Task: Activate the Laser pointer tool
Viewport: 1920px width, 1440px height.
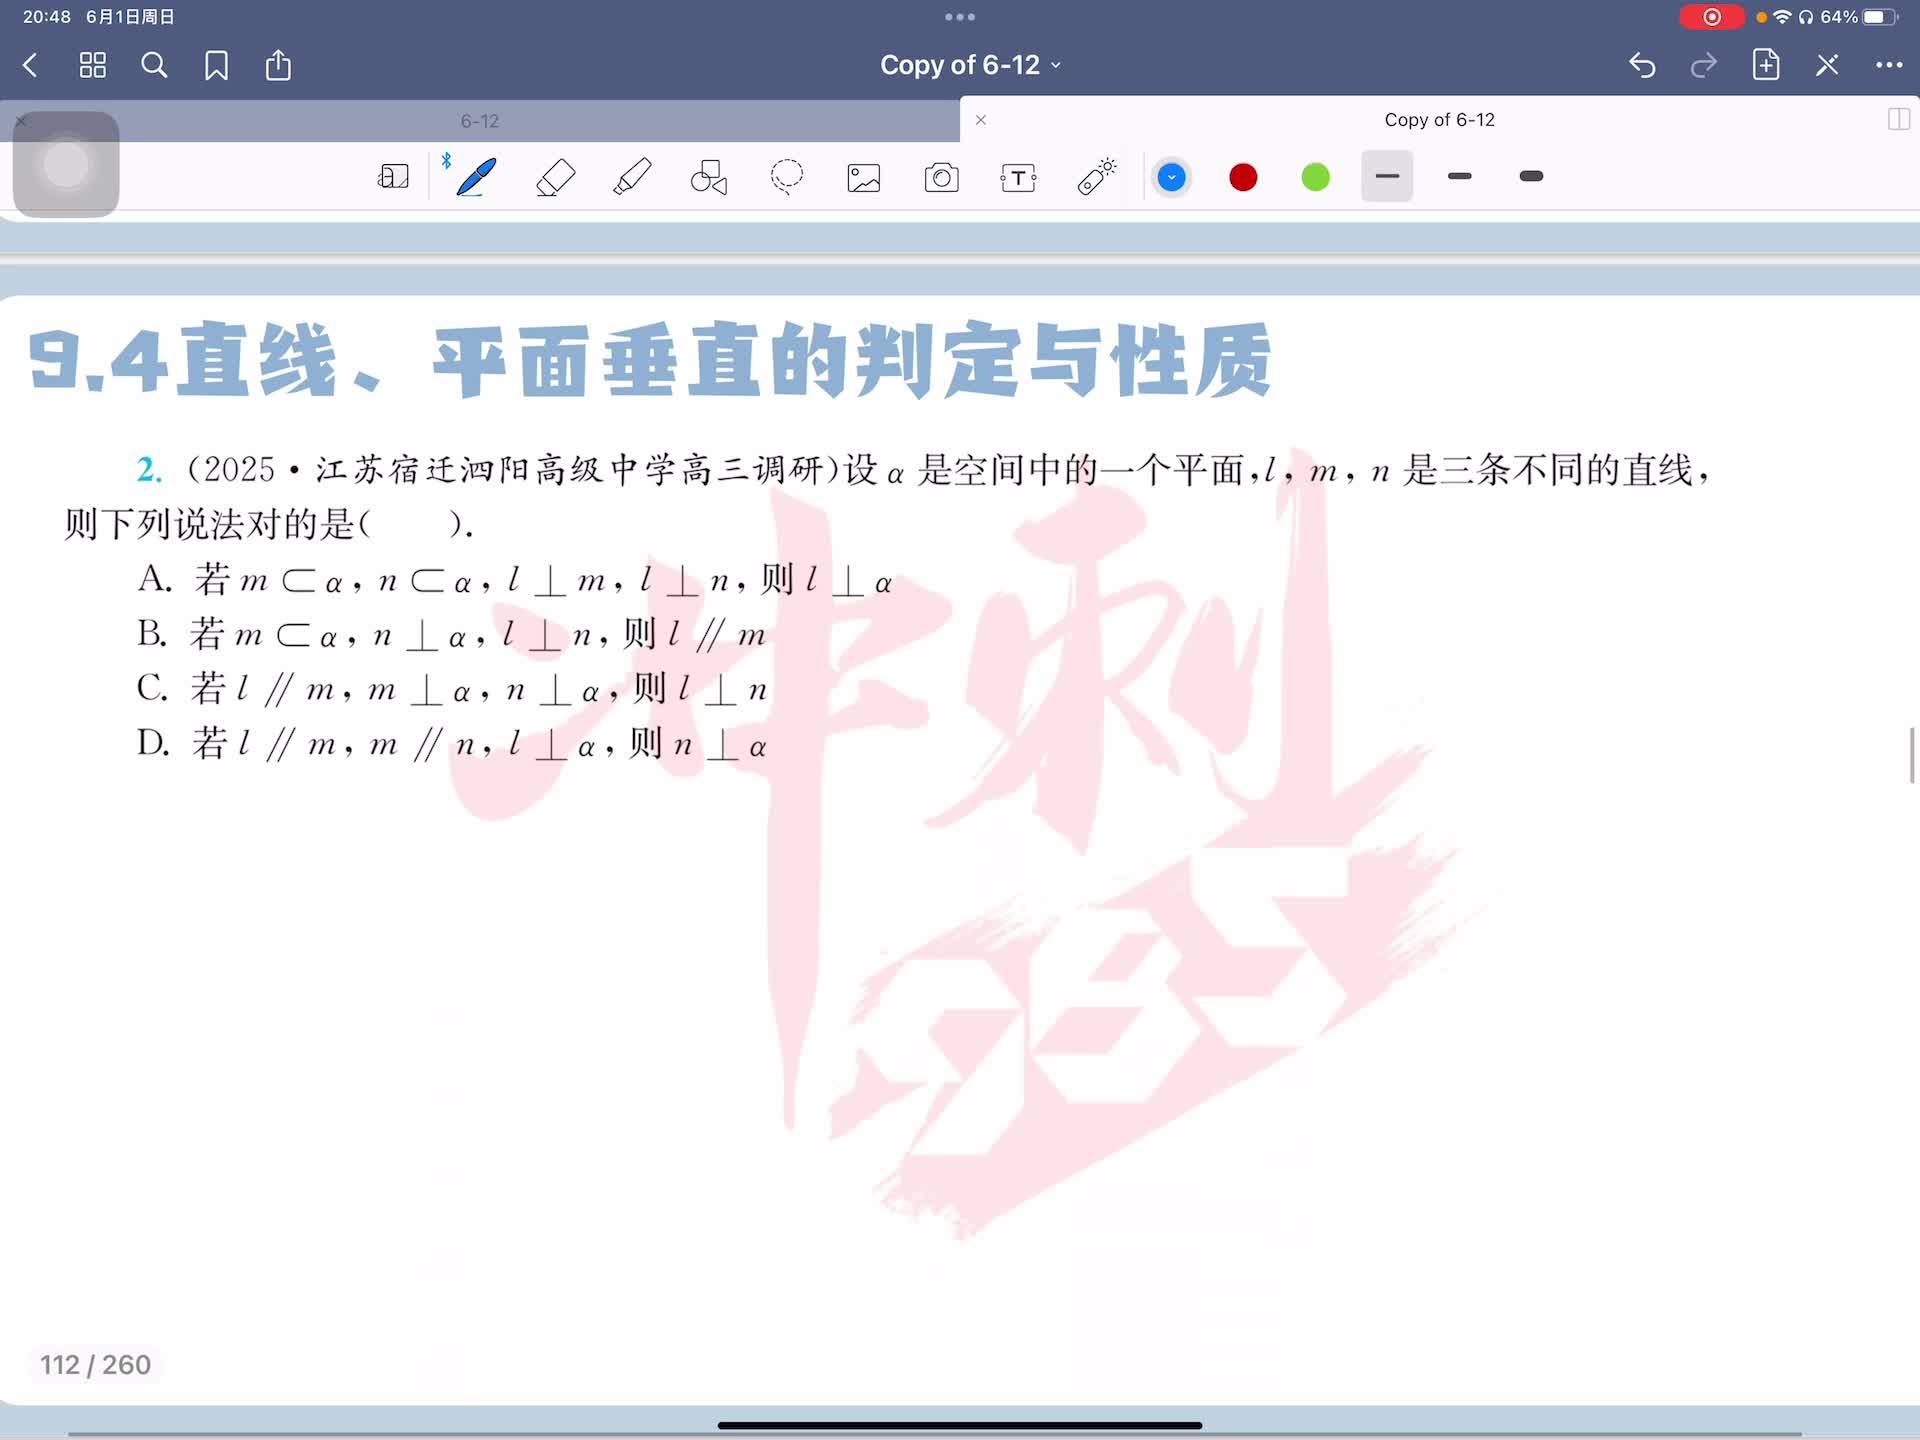Action: tap(1096, 177)
